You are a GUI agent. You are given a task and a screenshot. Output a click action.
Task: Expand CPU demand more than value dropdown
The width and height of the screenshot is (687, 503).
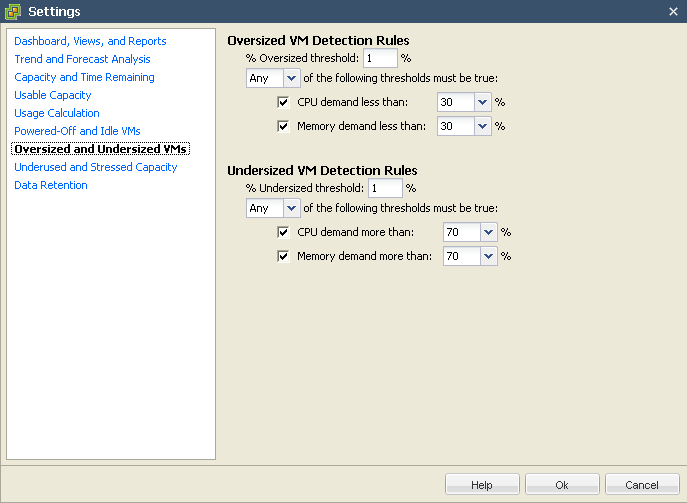tap(489, 232)
